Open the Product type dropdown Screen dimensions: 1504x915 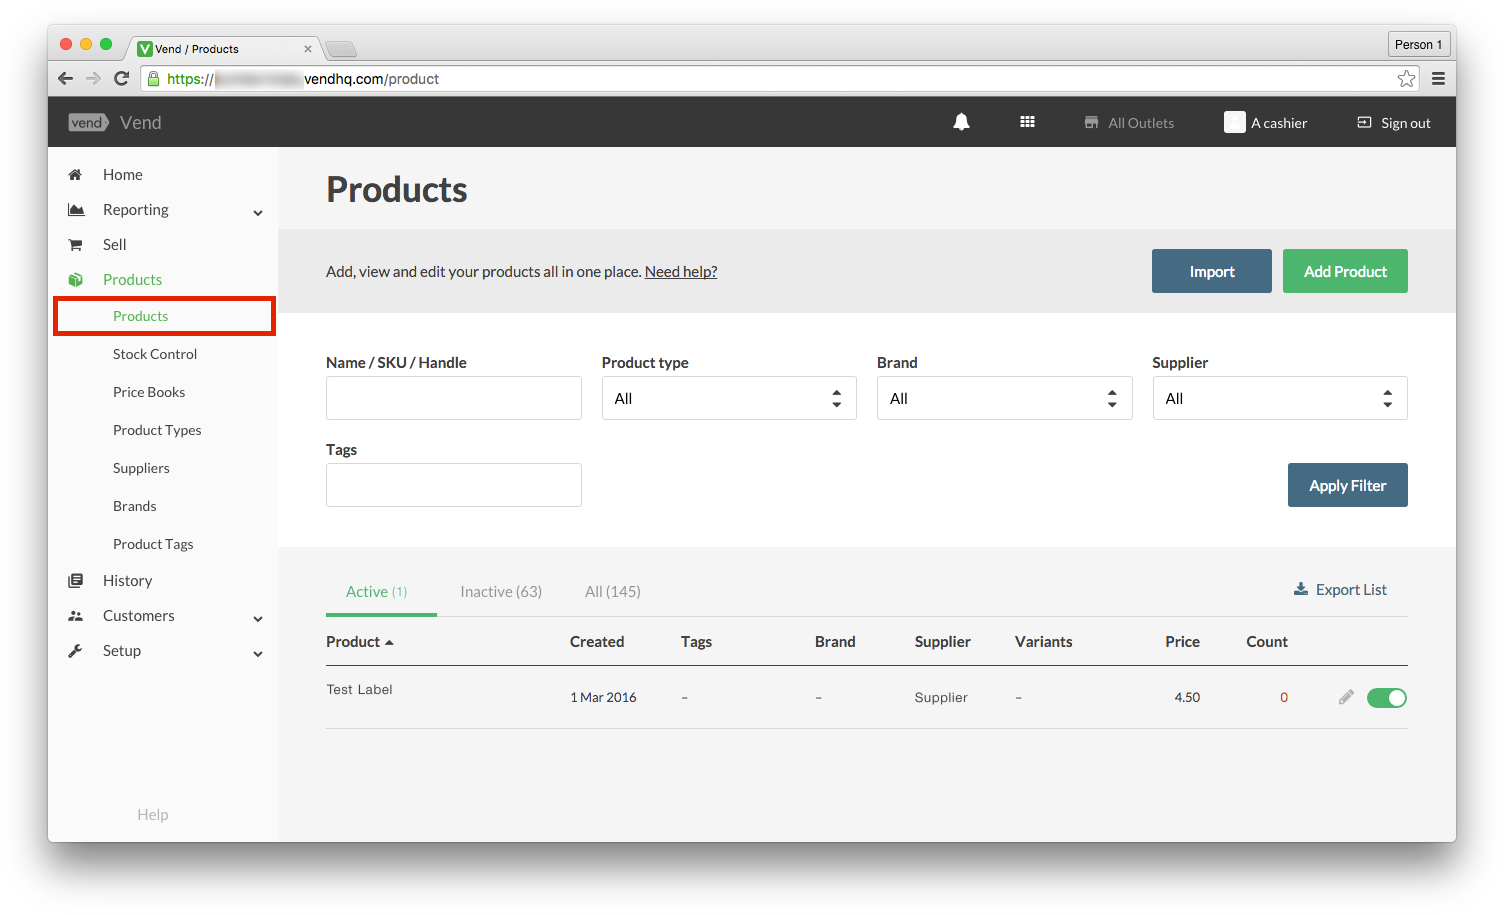(728, 398)
